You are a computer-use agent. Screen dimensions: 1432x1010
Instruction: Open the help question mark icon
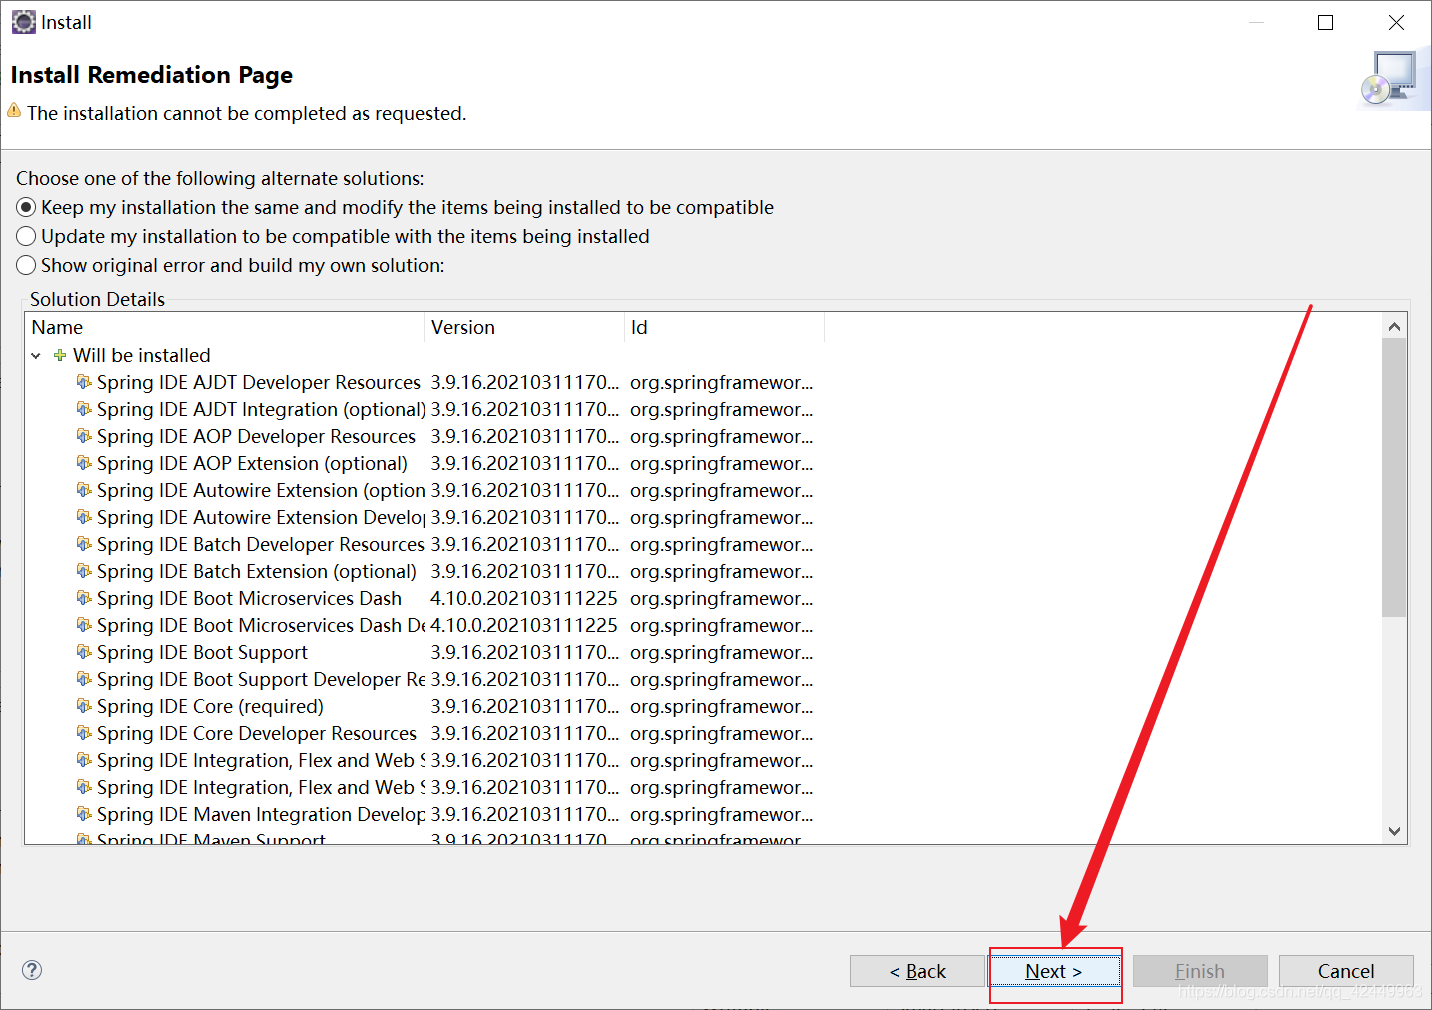(x=32, y=970)
